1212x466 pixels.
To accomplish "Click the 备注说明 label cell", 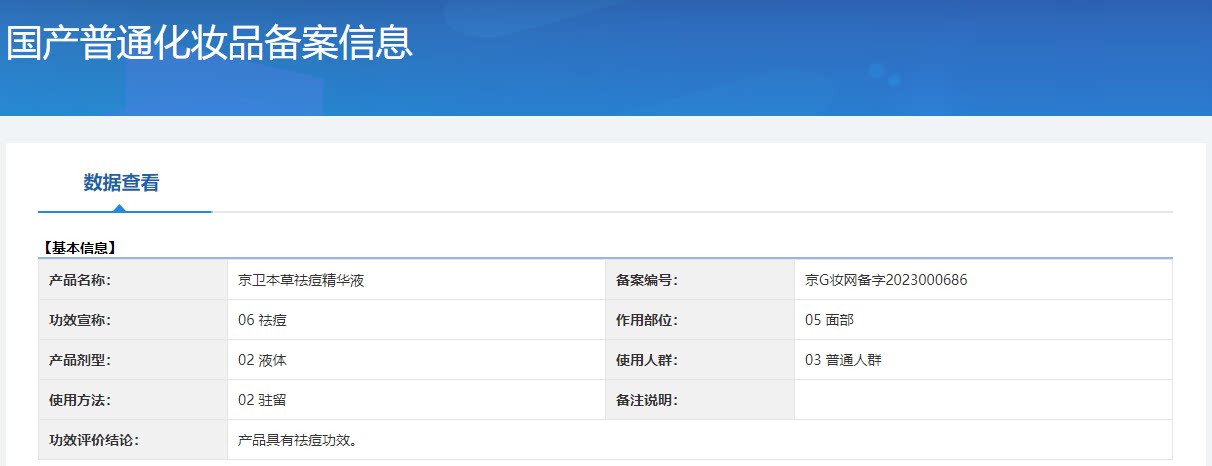I will 647,400.
